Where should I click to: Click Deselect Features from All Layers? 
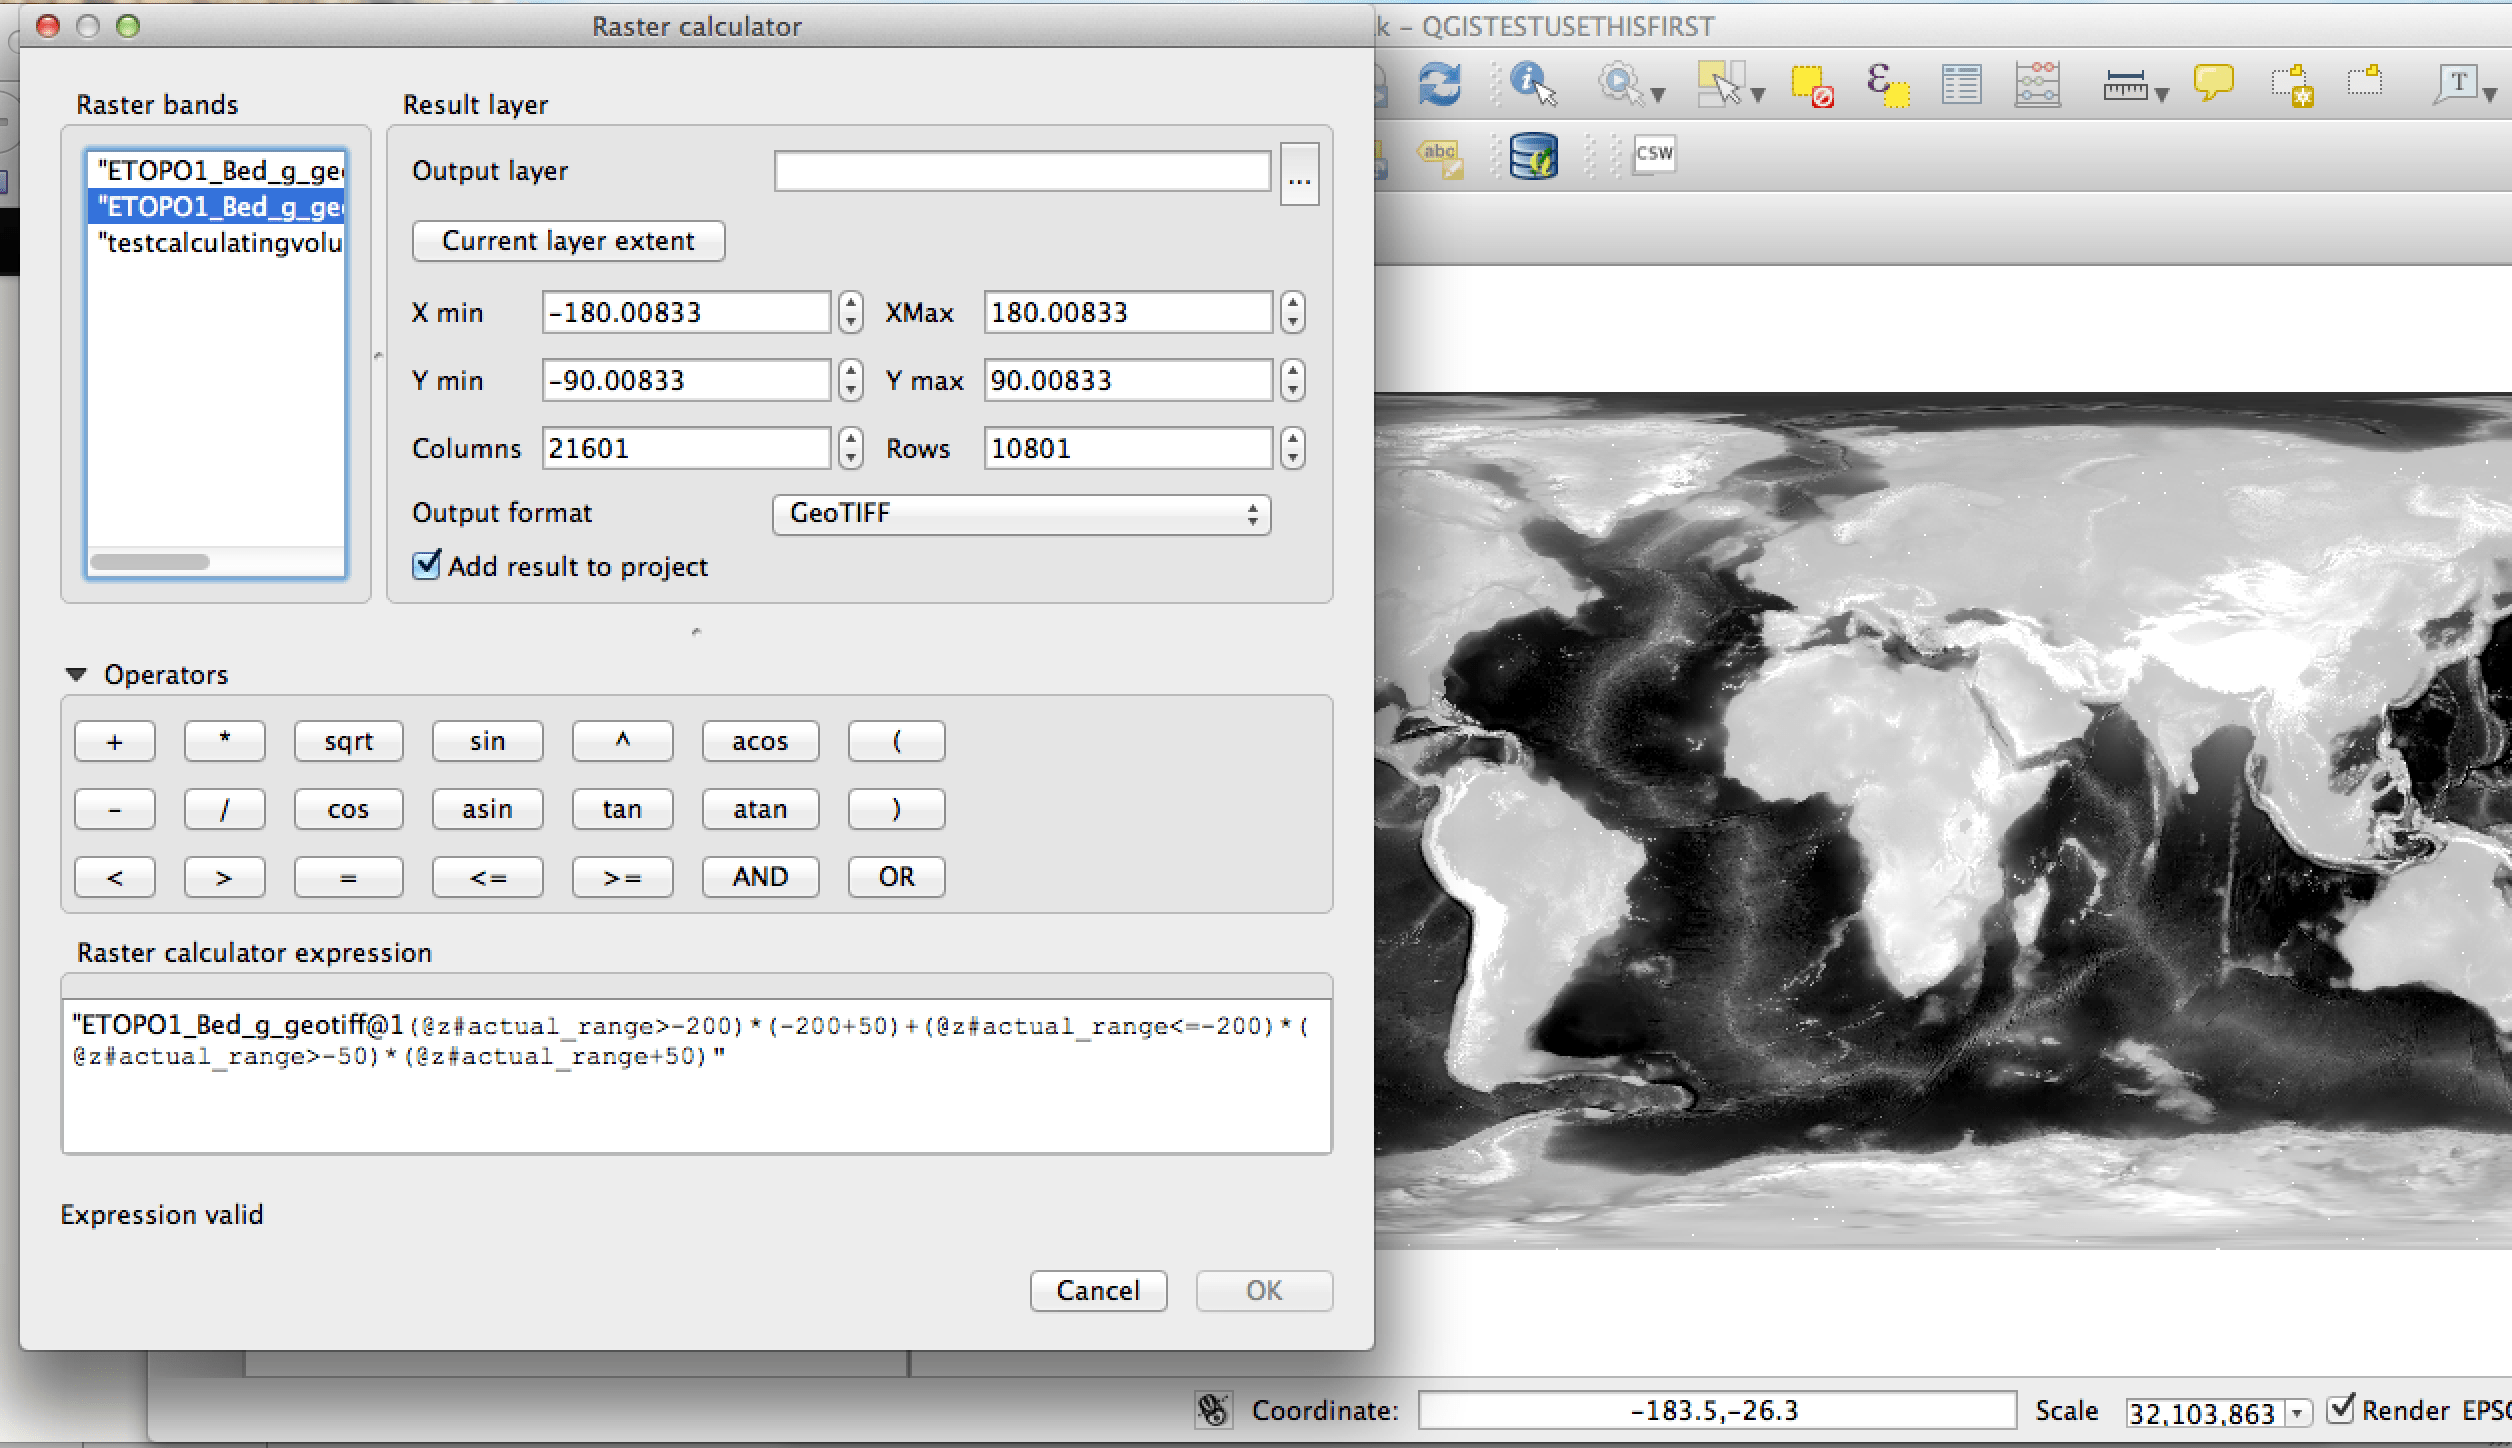[x=1812, y=86]
